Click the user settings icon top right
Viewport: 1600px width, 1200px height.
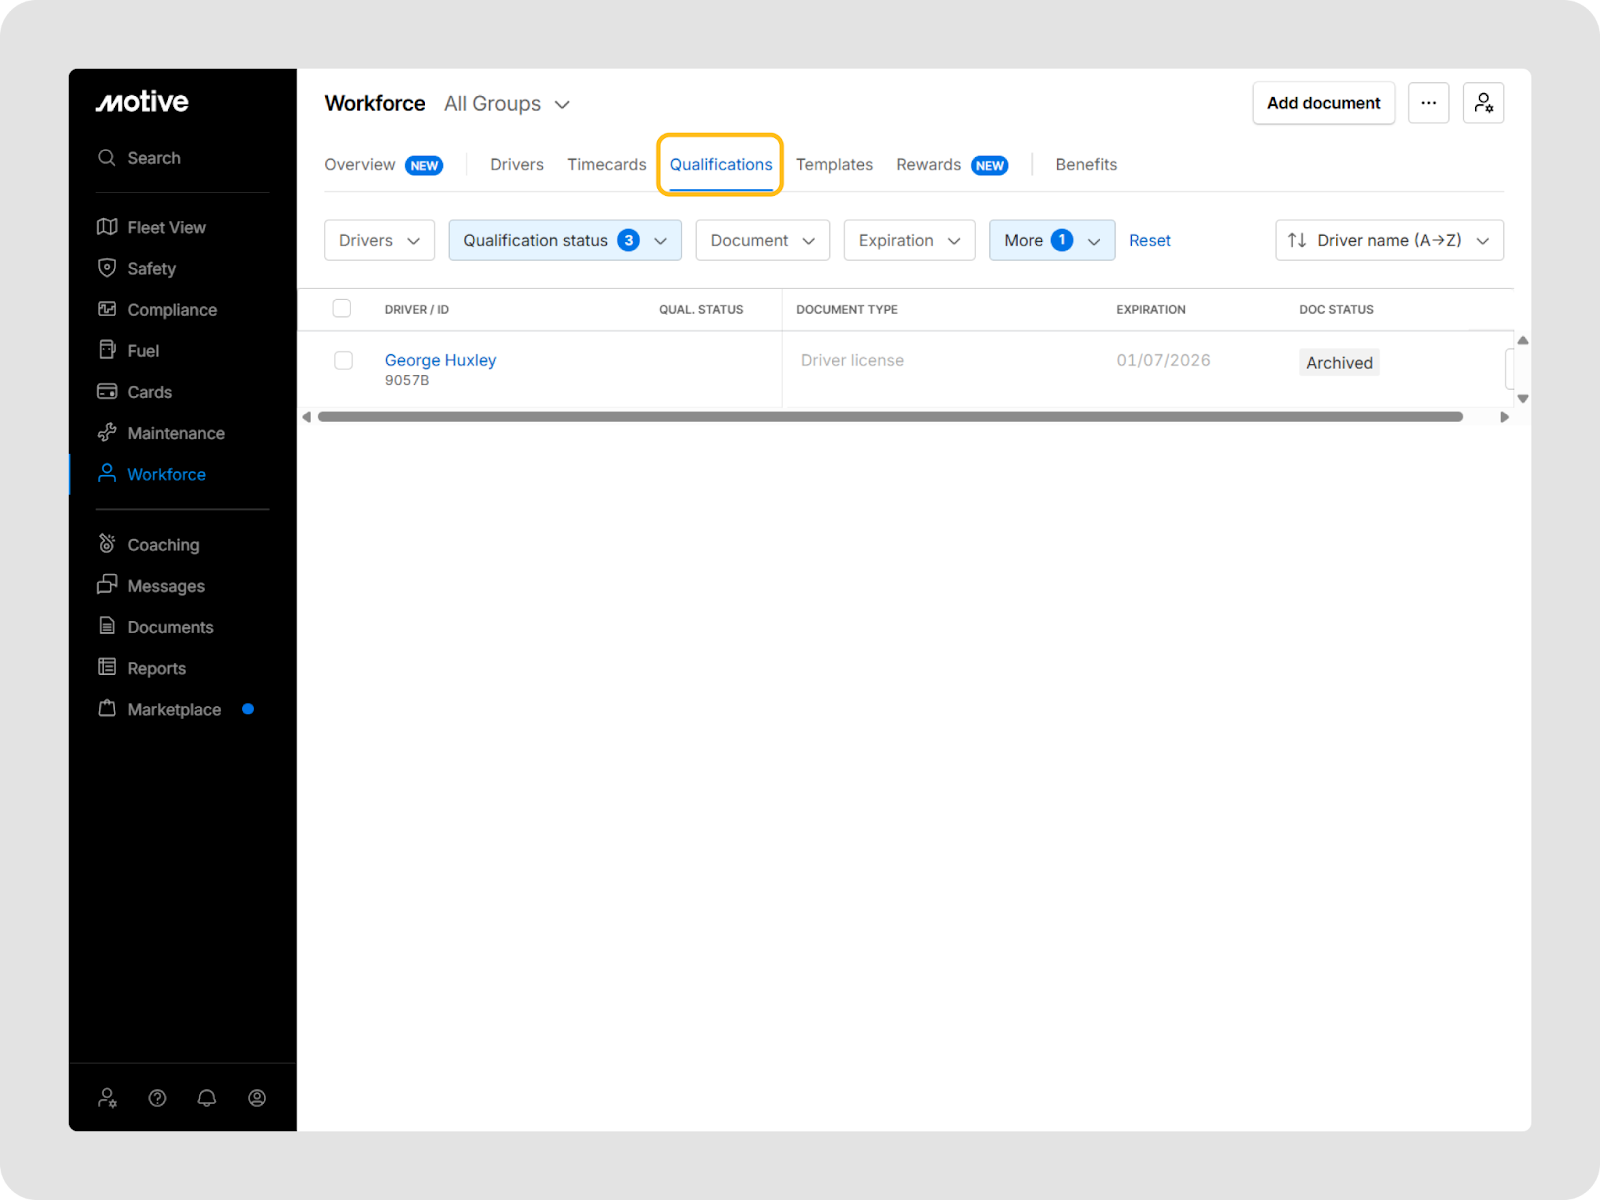(x=1483, y=103)
